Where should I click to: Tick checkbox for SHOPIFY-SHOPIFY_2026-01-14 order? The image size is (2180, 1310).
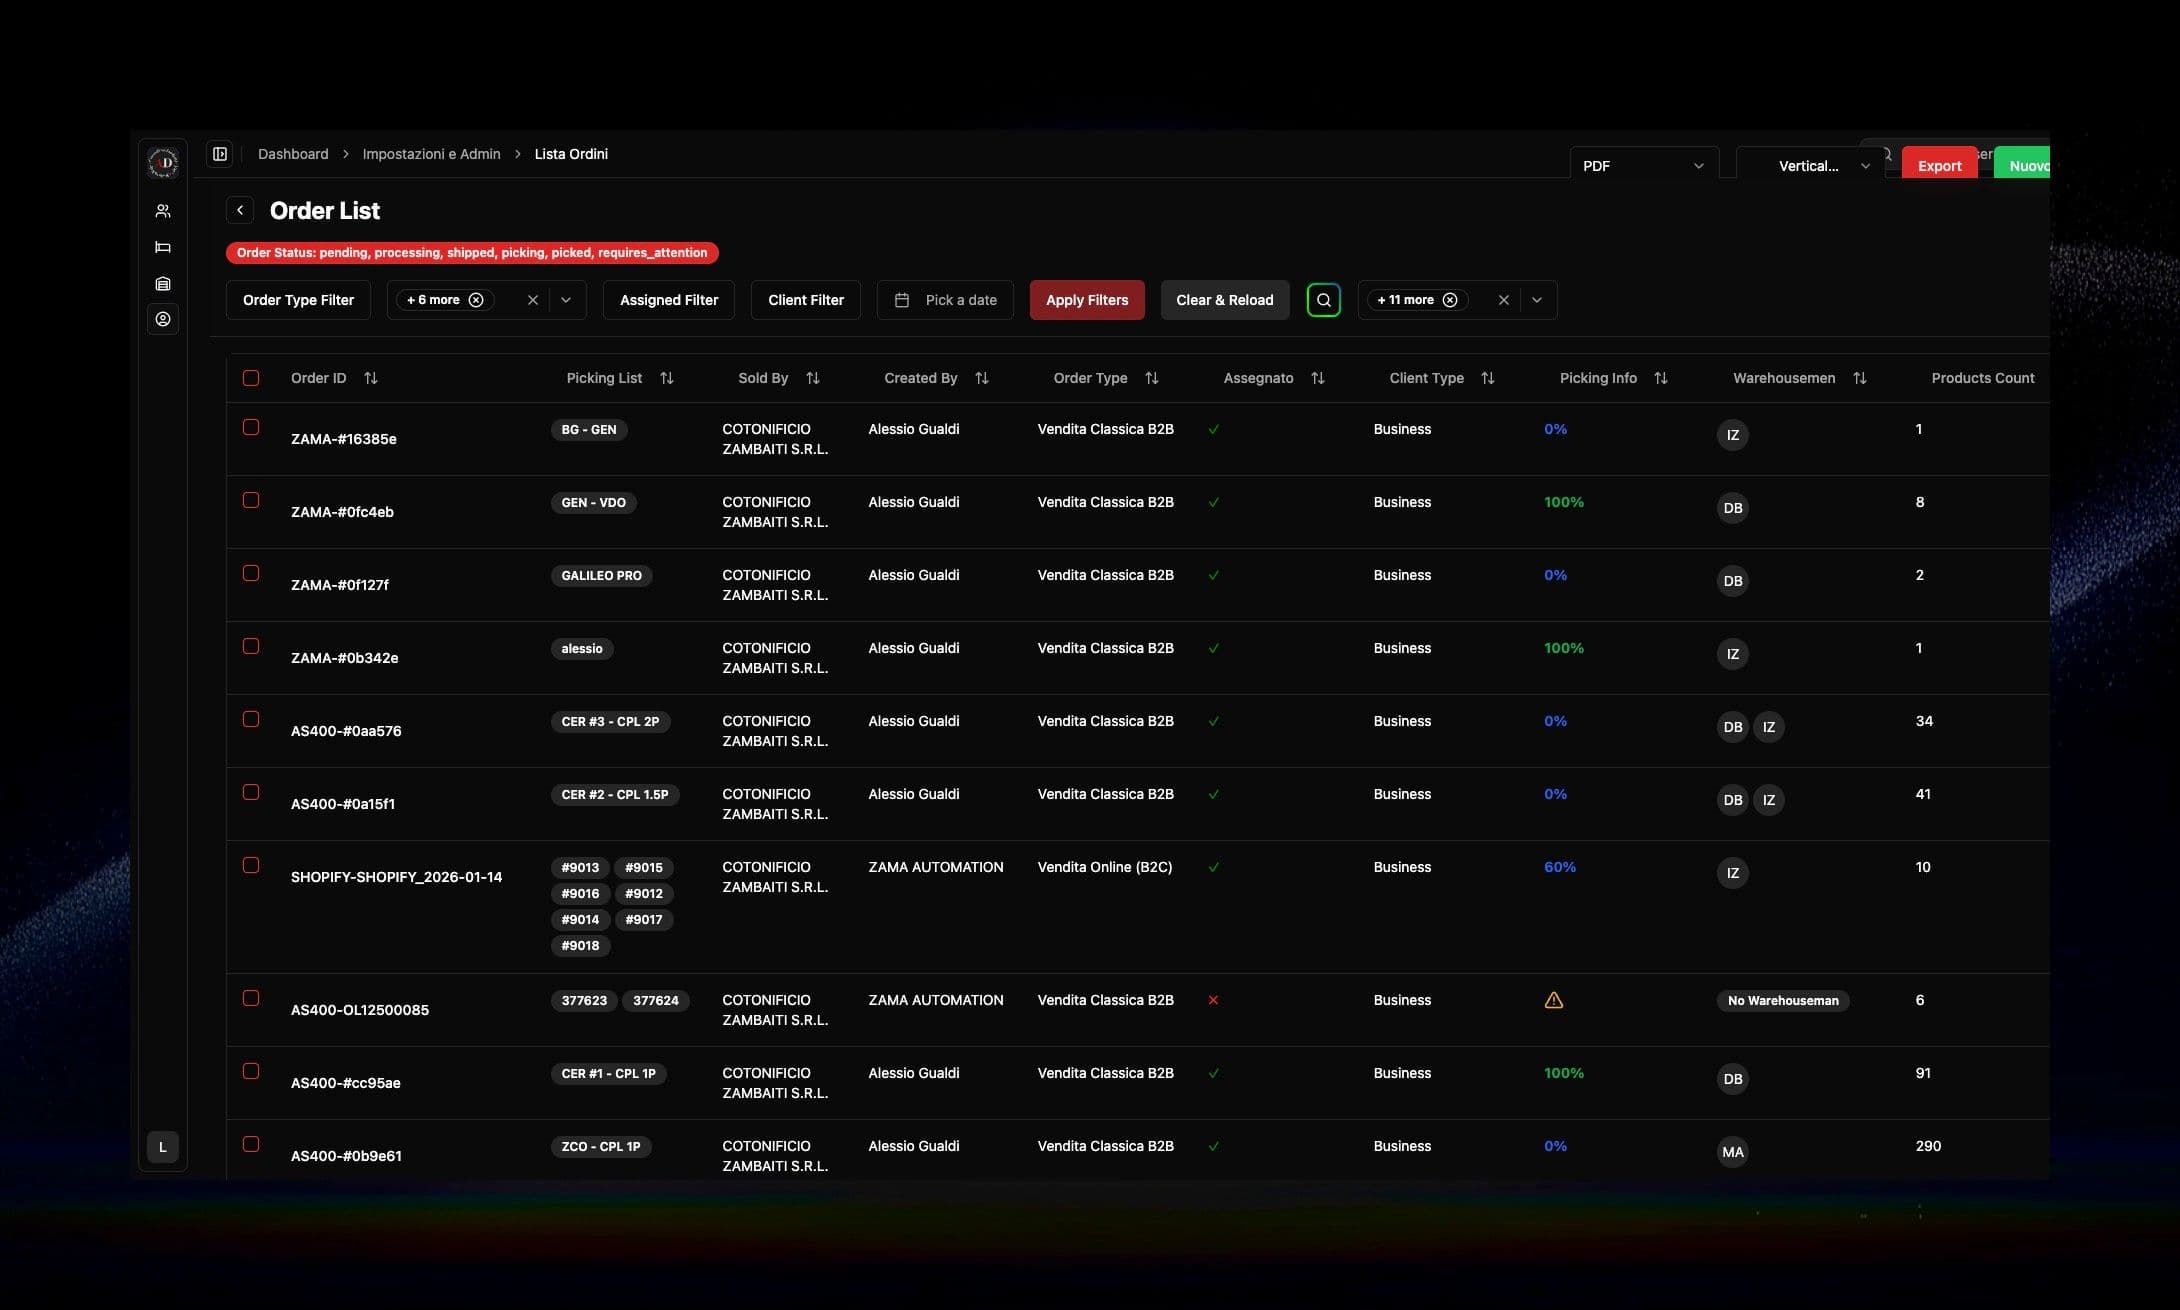point(251,865)
